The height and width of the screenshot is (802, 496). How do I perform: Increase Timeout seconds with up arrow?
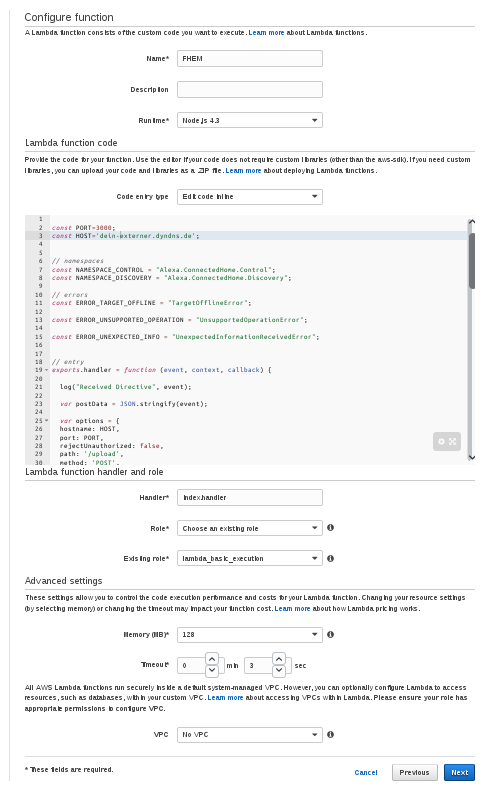tap(279, 659)
